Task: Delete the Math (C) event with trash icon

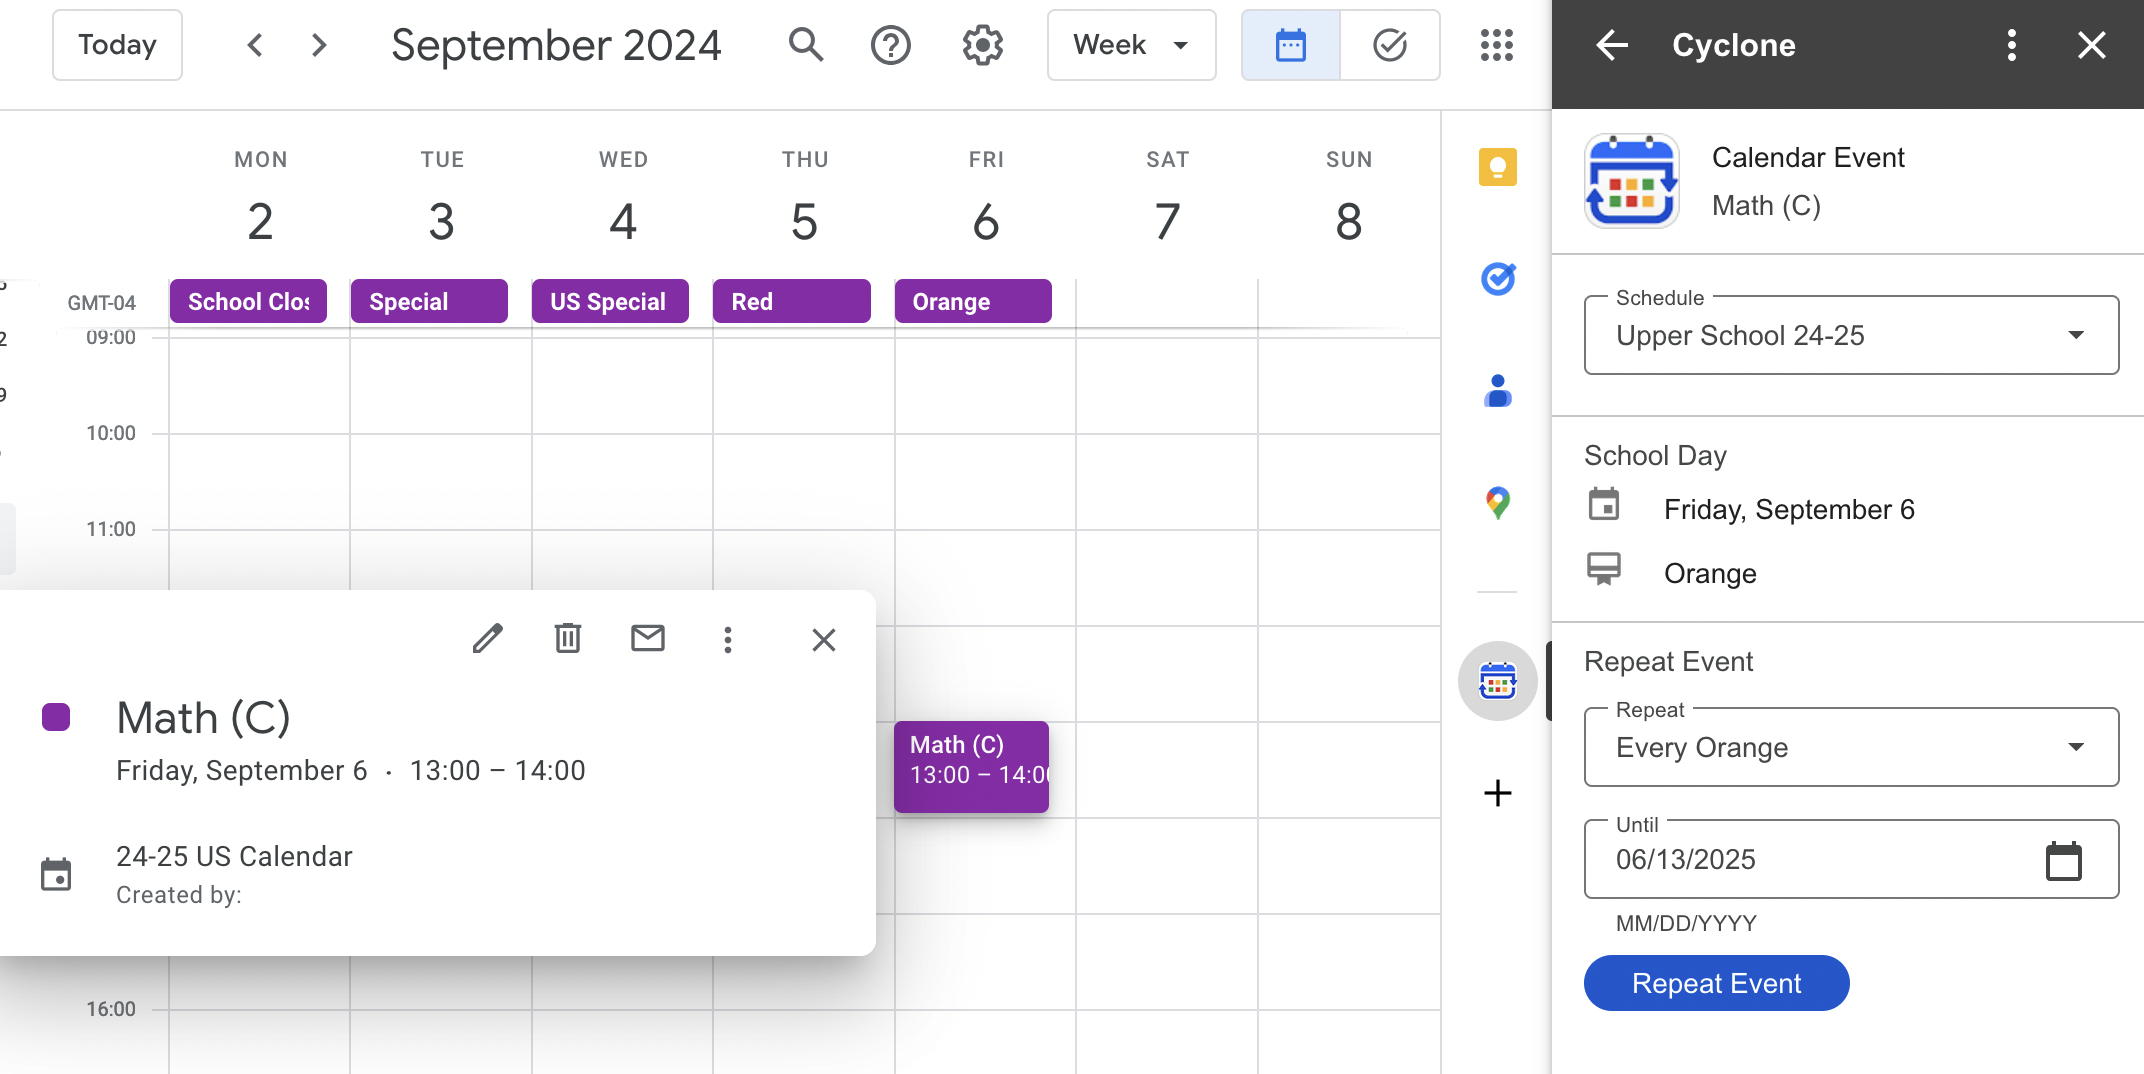Action: 568,639
